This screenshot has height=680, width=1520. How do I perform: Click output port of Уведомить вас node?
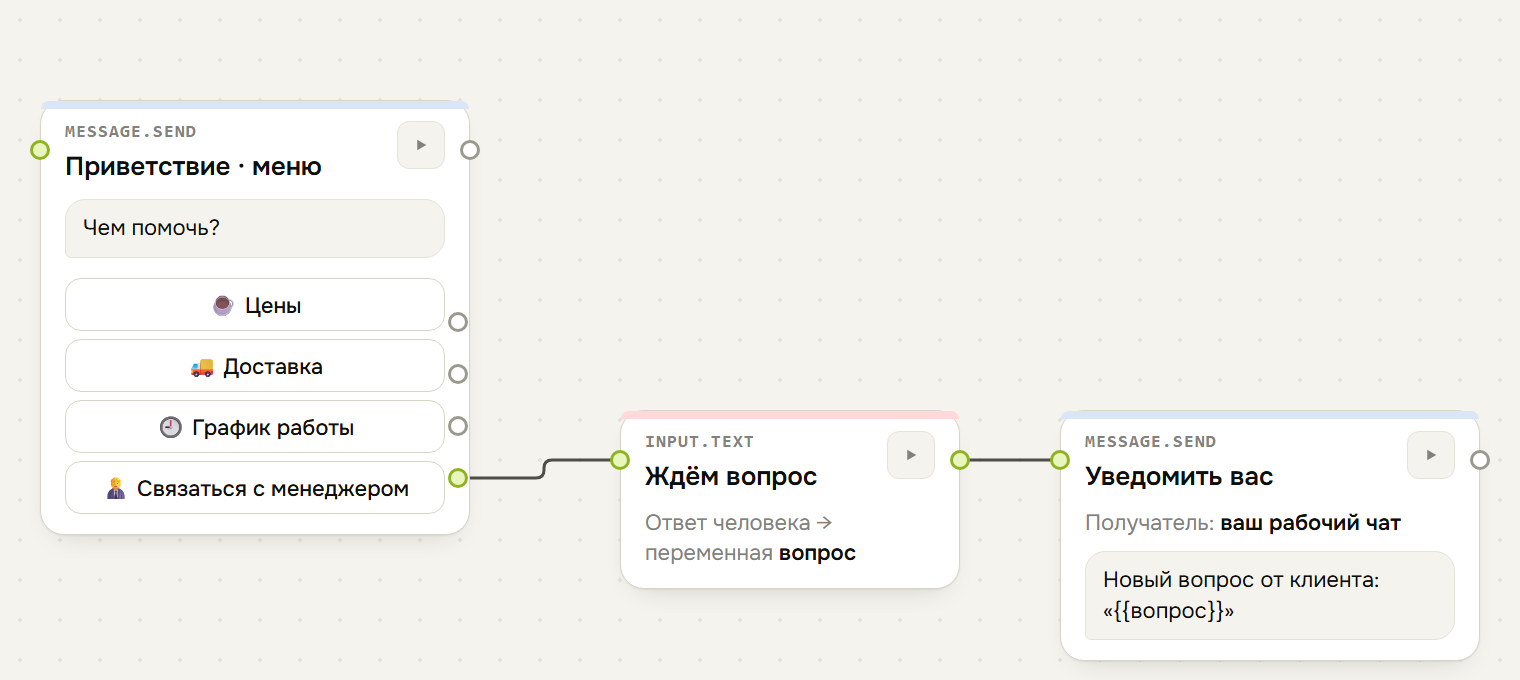coord(1480,460)
